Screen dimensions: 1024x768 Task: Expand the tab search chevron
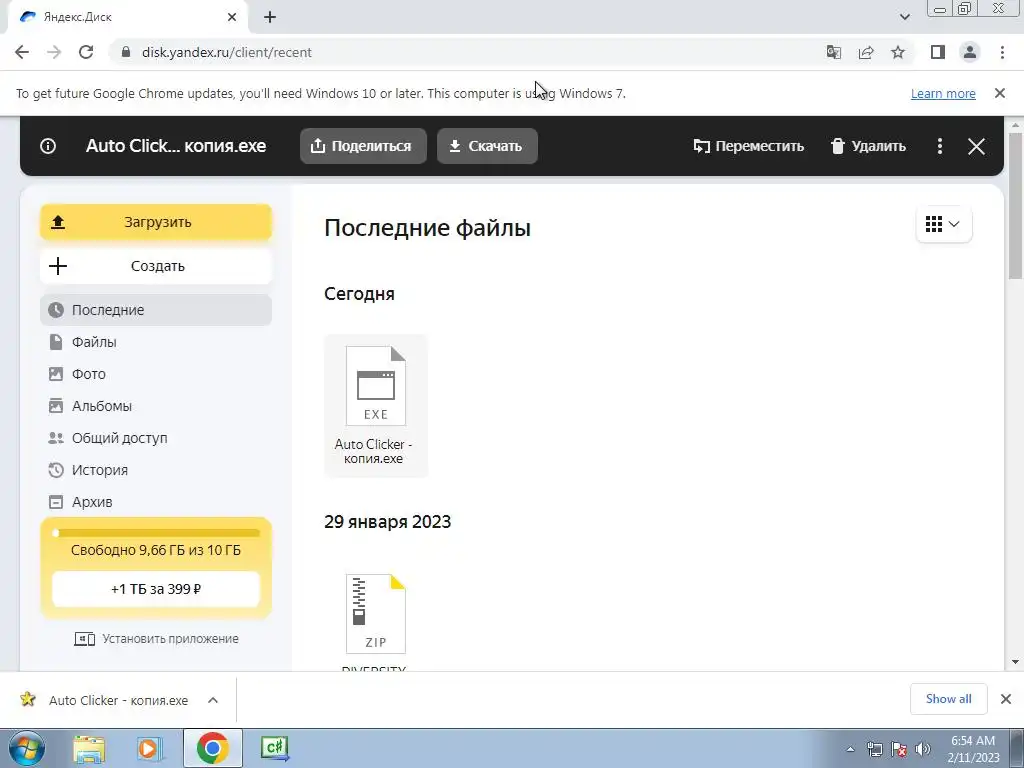click(904, 17)
